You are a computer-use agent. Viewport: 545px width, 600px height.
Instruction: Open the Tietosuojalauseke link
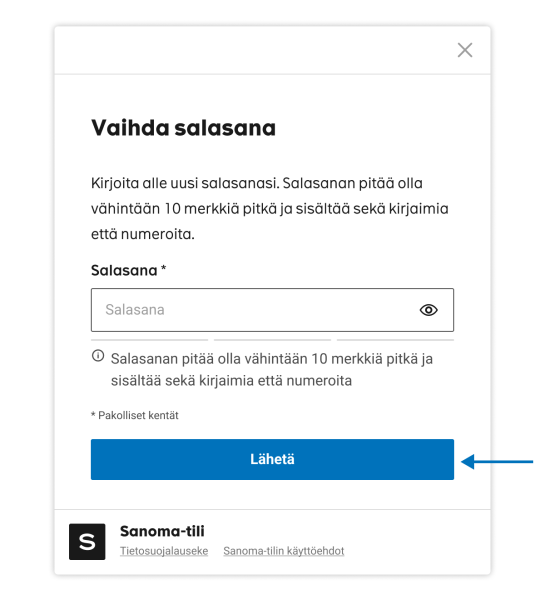pyautogui.click(x=164, y=551)
